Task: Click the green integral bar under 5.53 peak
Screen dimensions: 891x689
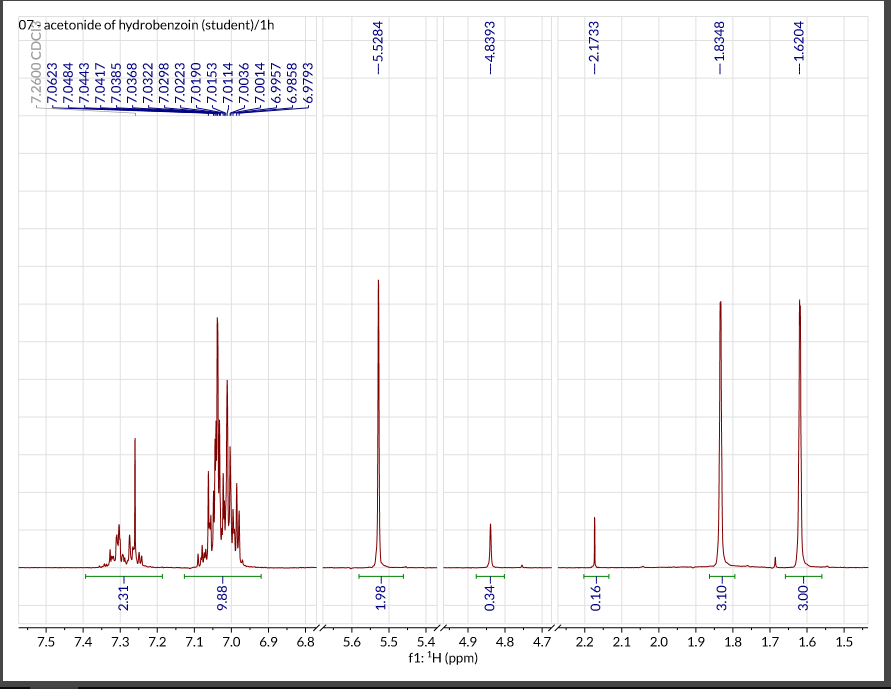Action: pos(381,577)
